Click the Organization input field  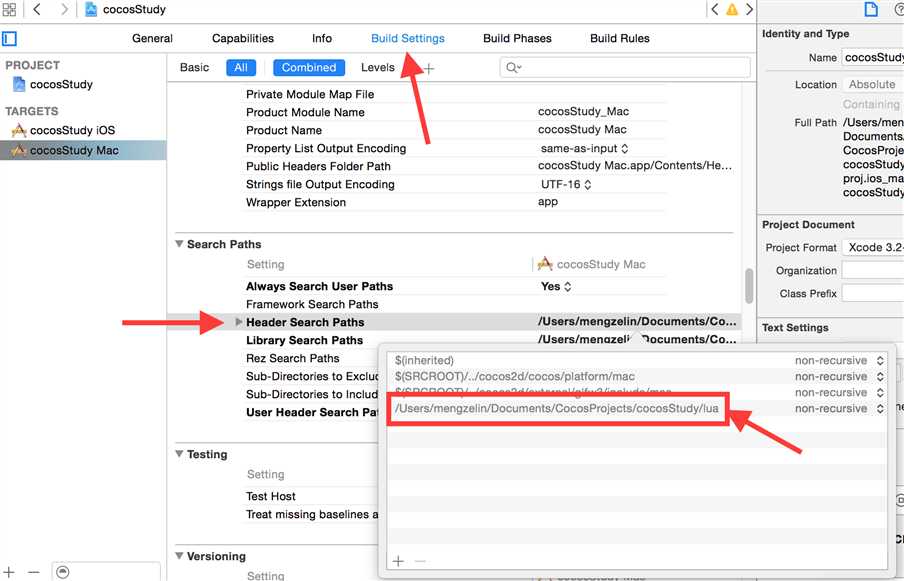873,270
